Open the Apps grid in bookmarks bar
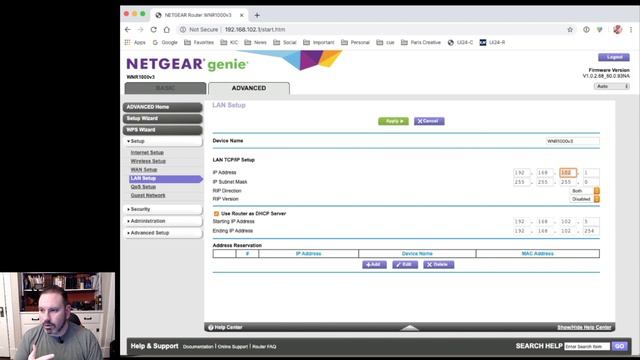Screen dimensions: 640x360 click(135, 42)
